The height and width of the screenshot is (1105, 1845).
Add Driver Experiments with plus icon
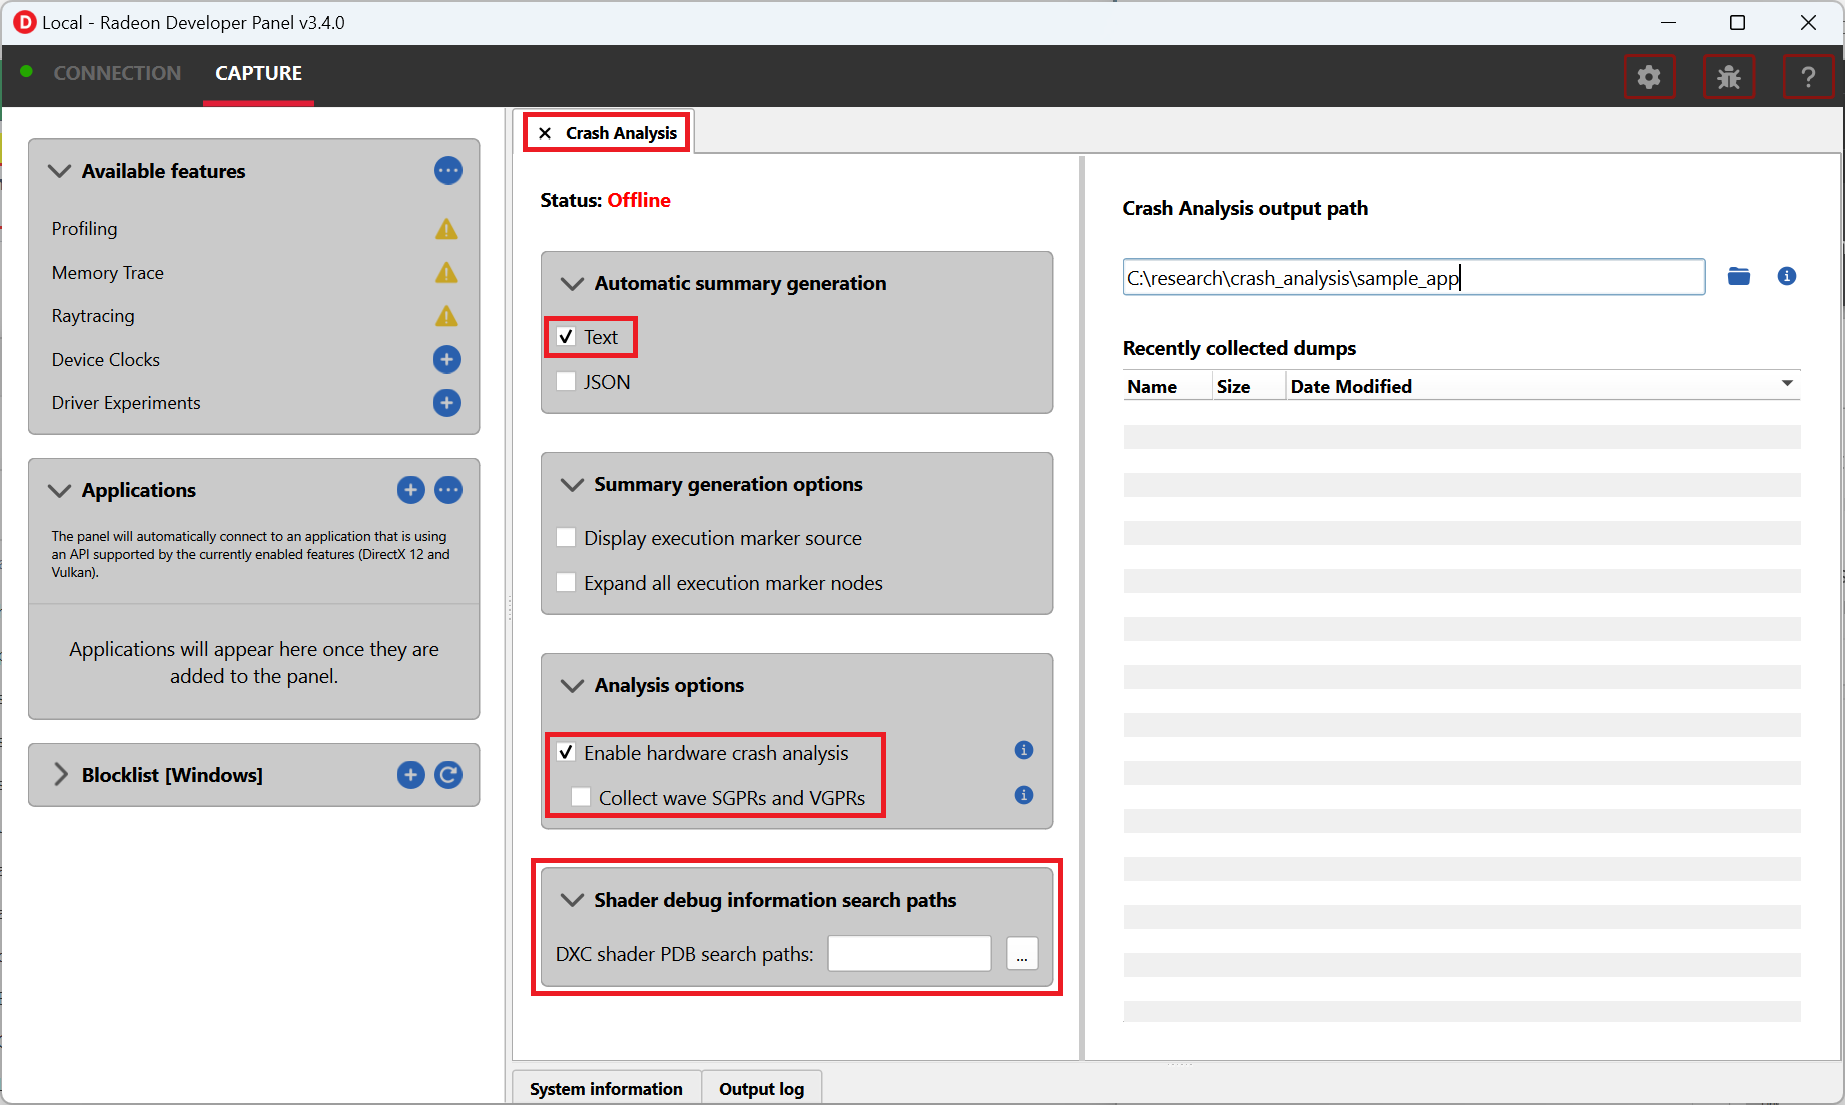pyautogui.click(x=446, y=403)
